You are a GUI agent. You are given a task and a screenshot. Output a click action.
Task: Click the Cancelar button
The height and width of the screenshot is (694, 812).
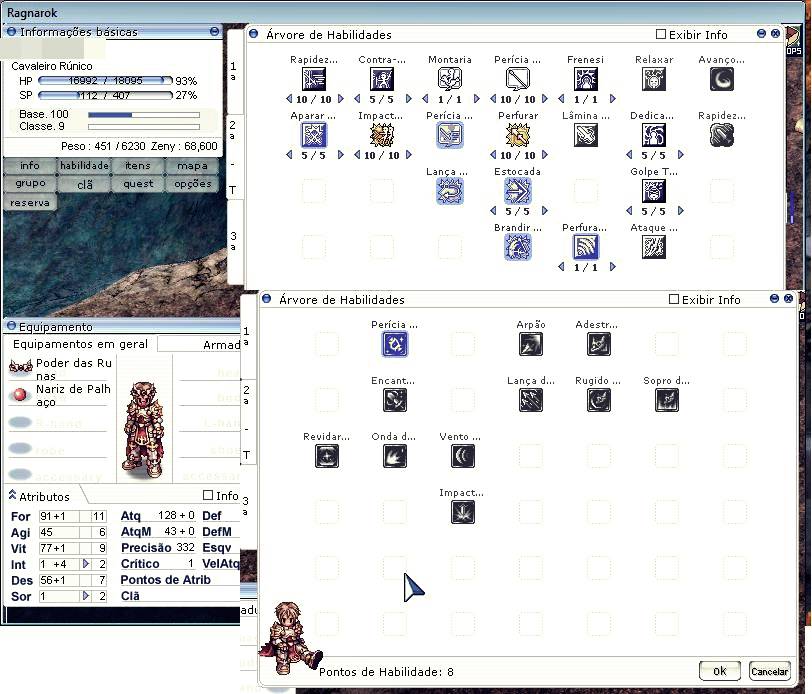pos(770,671)
